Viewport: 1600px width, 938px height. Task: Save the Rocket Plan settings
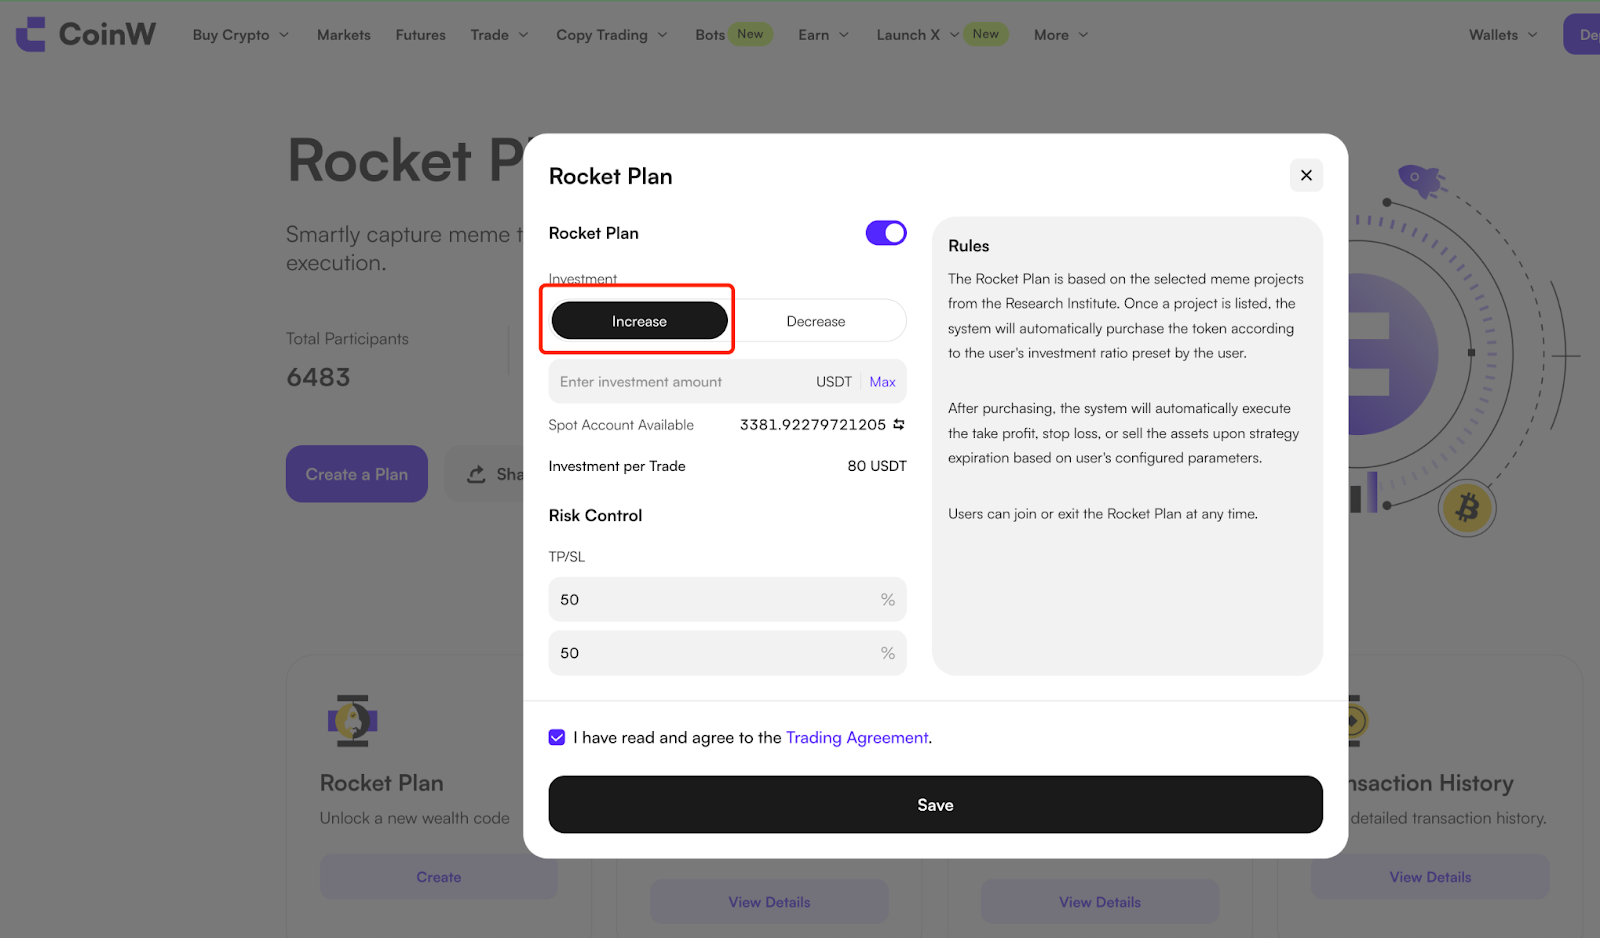[935, 805]
